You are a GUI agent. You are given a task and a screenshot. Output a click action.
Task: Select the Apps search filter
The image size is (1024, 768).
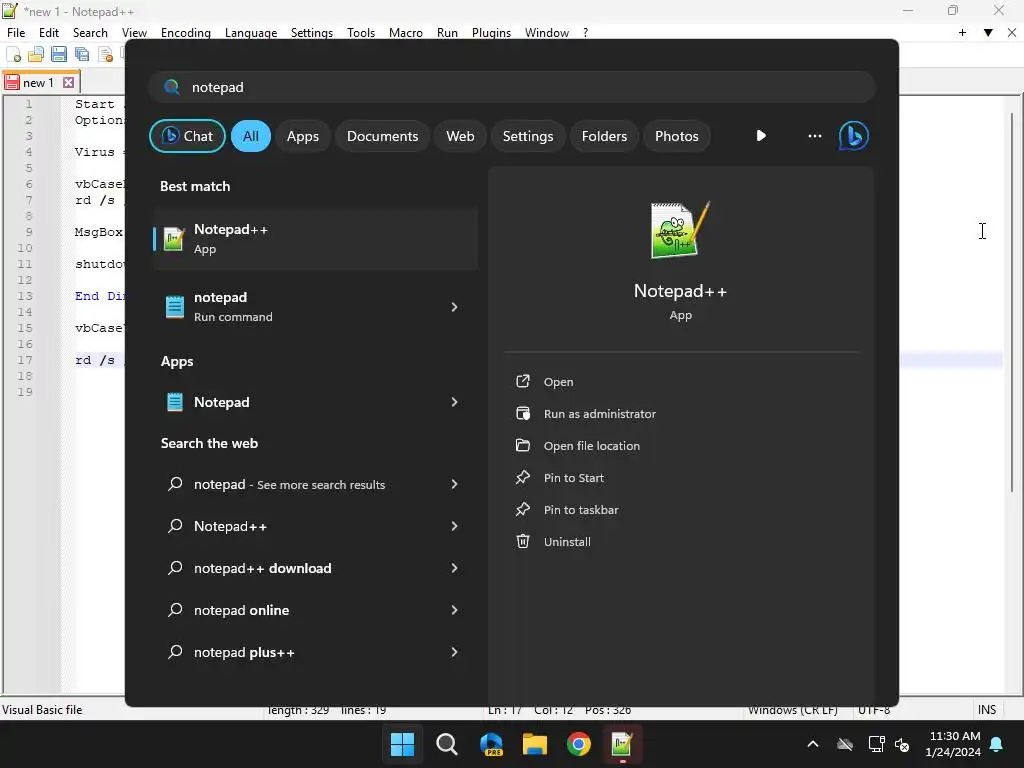pos(303,136)
